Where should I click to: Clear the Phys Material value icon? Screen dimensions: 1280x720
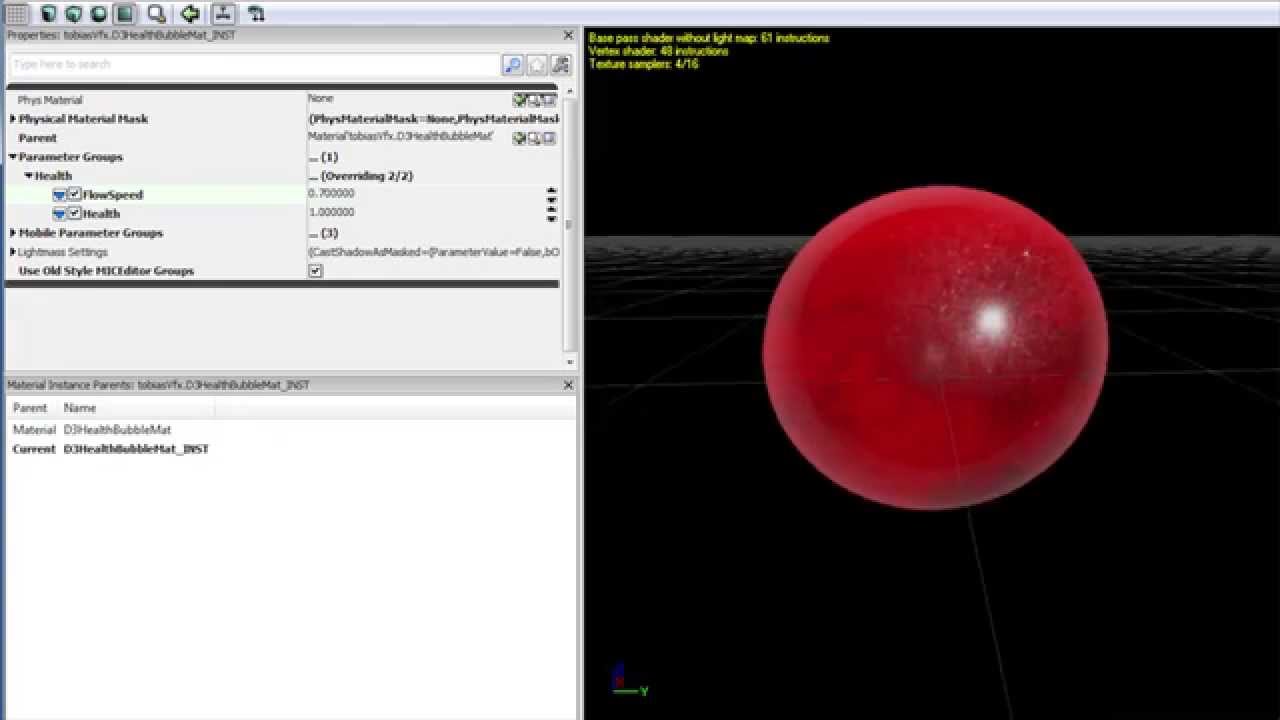click(549, 100)
